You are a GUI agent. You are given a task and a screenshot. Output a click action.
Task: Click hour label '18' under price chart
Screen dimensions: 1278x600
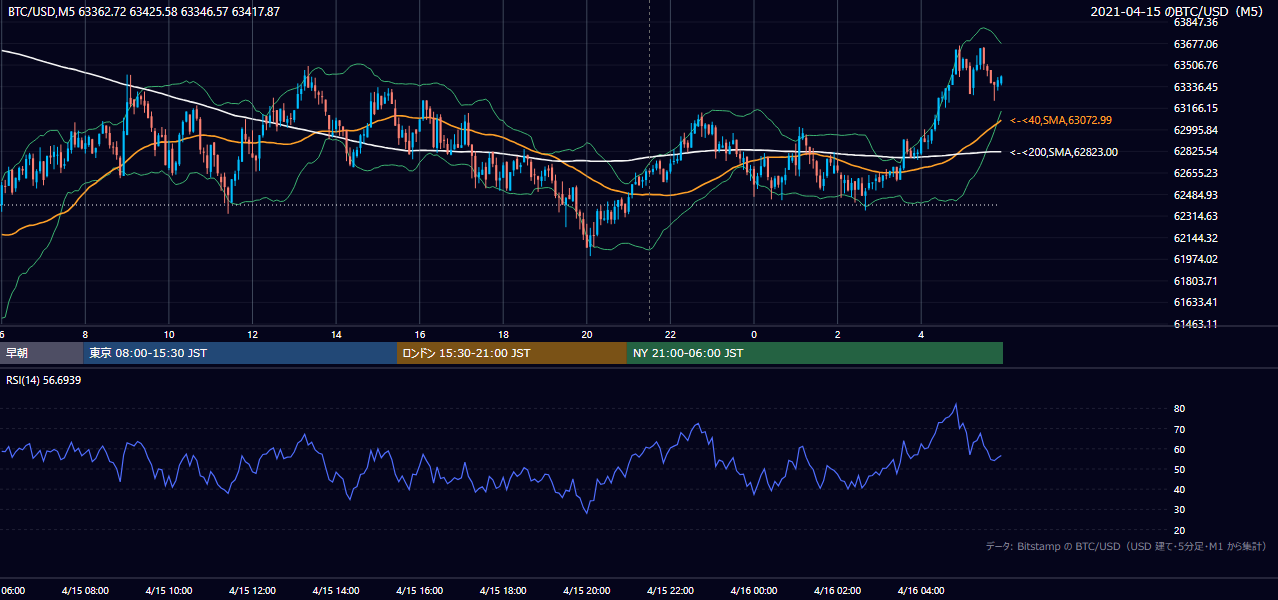(x=503, y=335)
